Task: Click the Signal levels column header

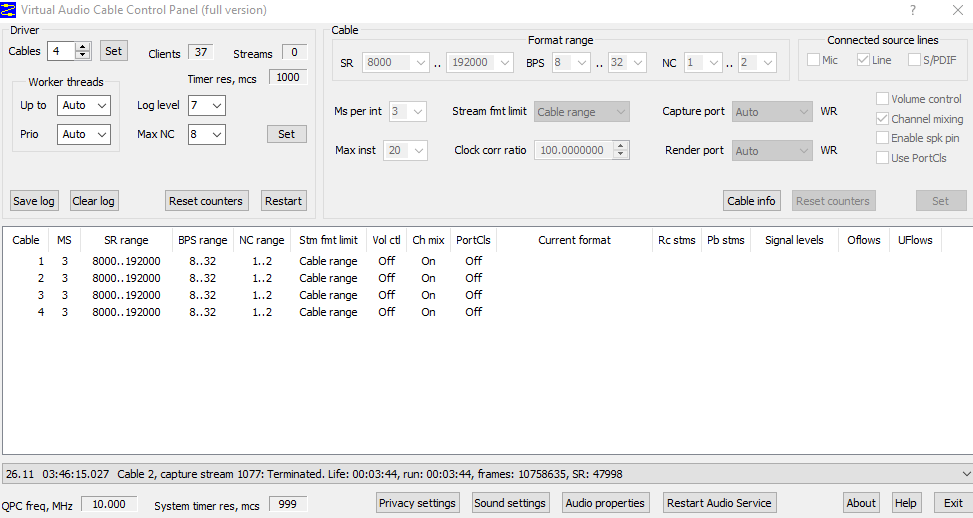Action: (x=794, y=240)
